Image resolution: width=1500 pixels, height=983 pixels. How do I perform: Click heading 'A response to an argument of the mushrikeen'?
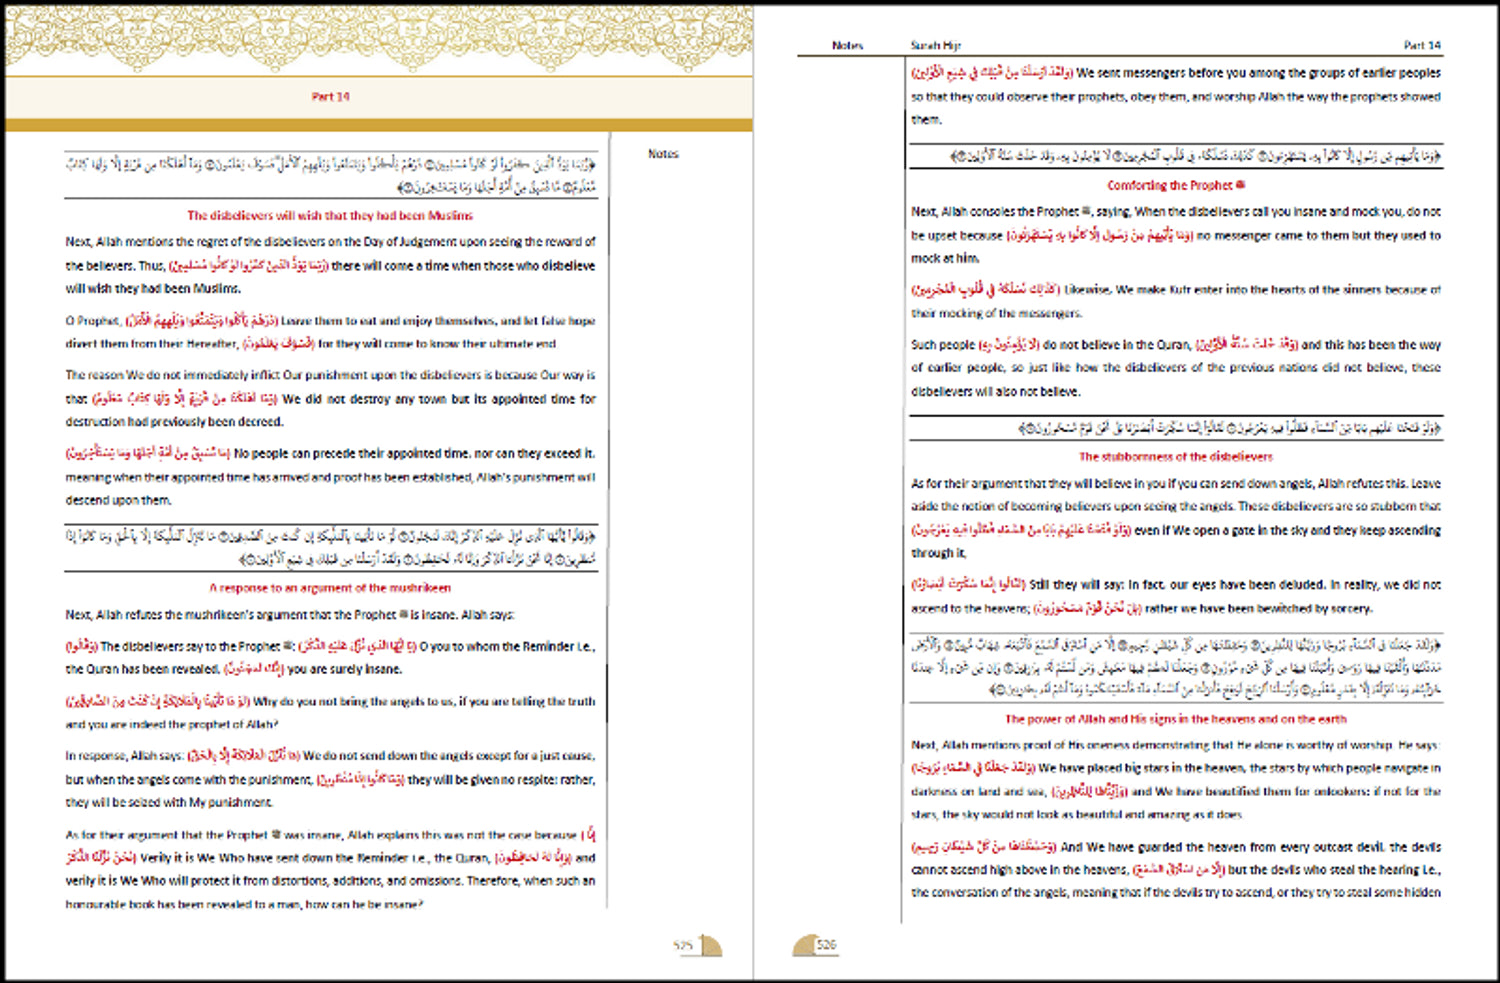coord(330,588)
